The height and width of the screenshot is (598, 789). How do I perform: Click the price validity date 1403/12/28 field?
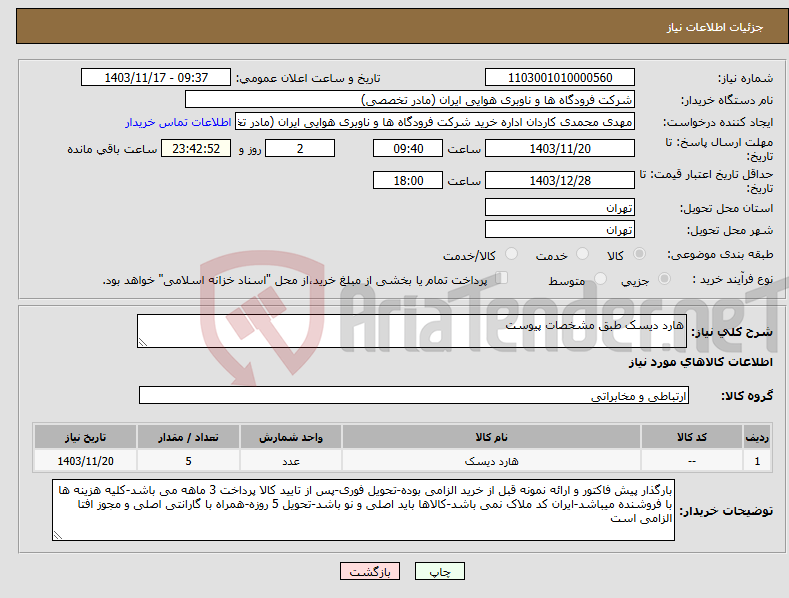pyautogui.click(x=560, y=180)
